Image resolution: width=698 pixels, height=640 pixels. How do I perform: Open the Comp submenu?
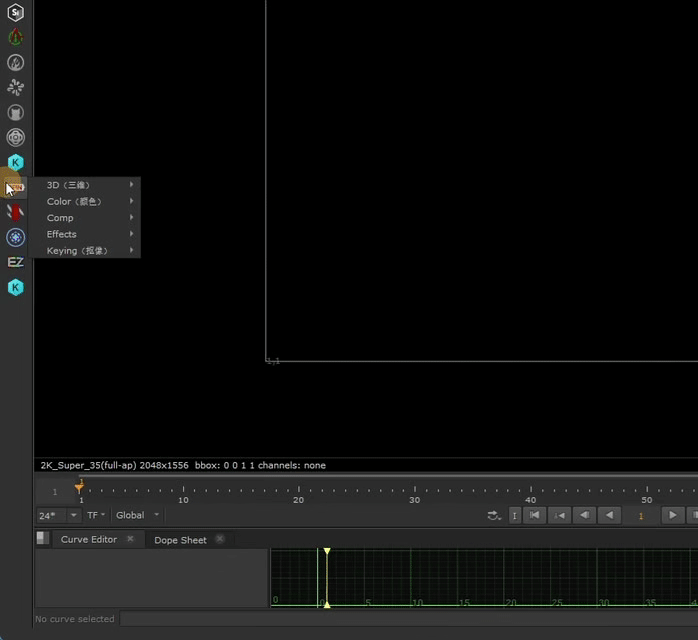[85, 218]
